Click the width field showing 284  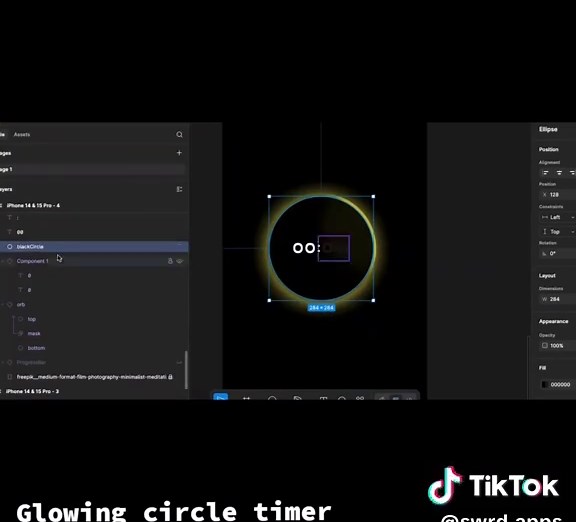pyautogui.click(x=558, y=299)
